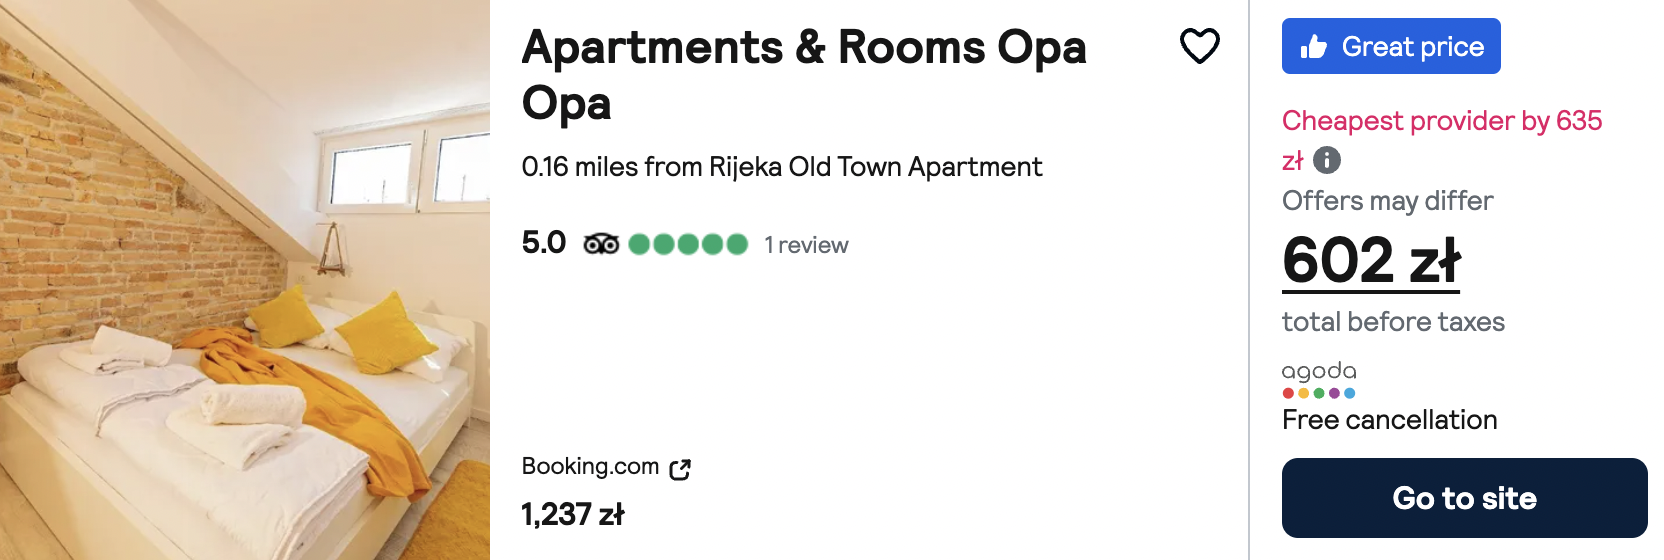Click the TripAdvisor owl logo
Viewport: 1664px width, 560px height.
[x=601, y=244]
